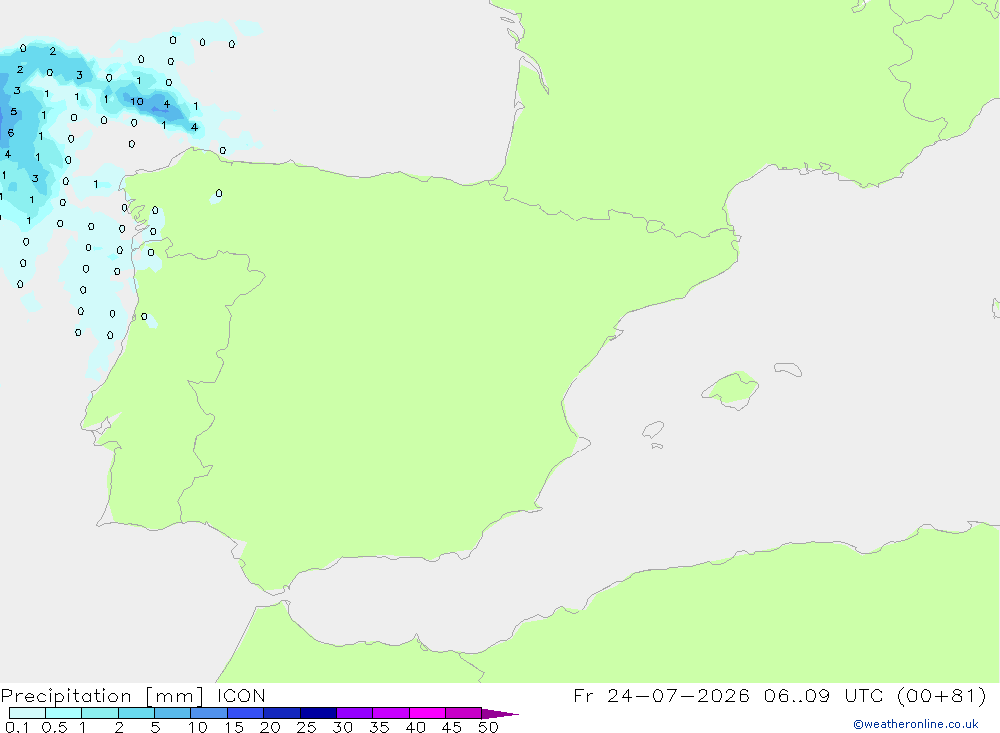The width and height of the screenshot is (1000, 733).
Task: Click the legend label '50'
Action: coord(489,727)
